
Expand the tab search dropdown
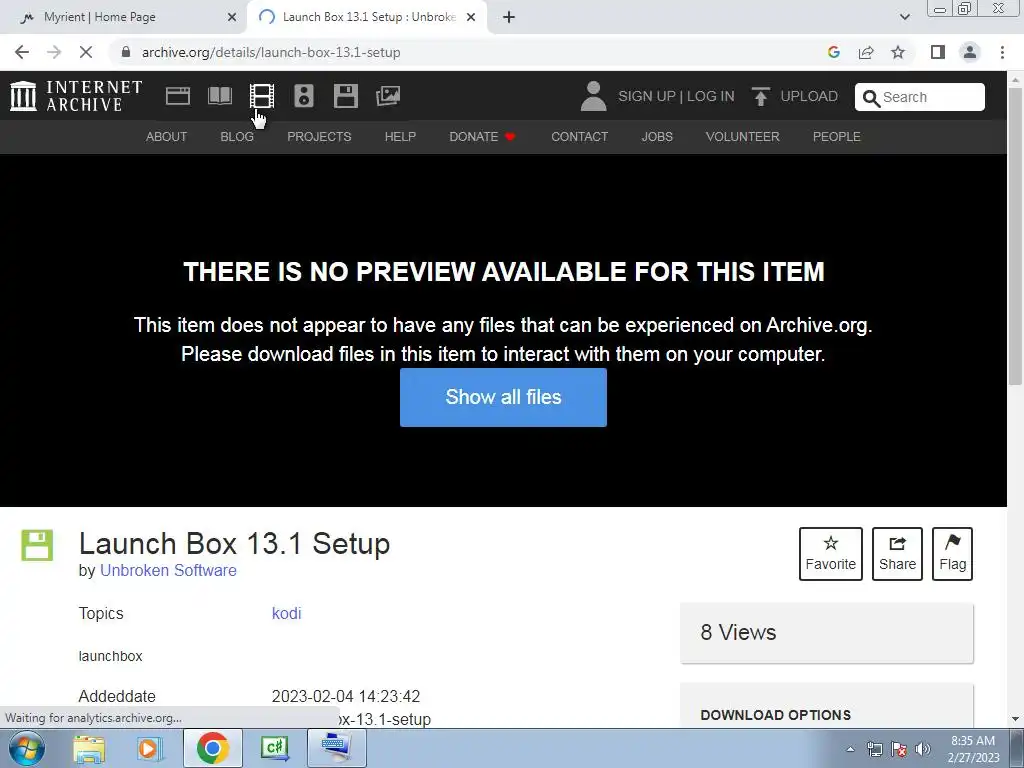(x=904, y=18)
